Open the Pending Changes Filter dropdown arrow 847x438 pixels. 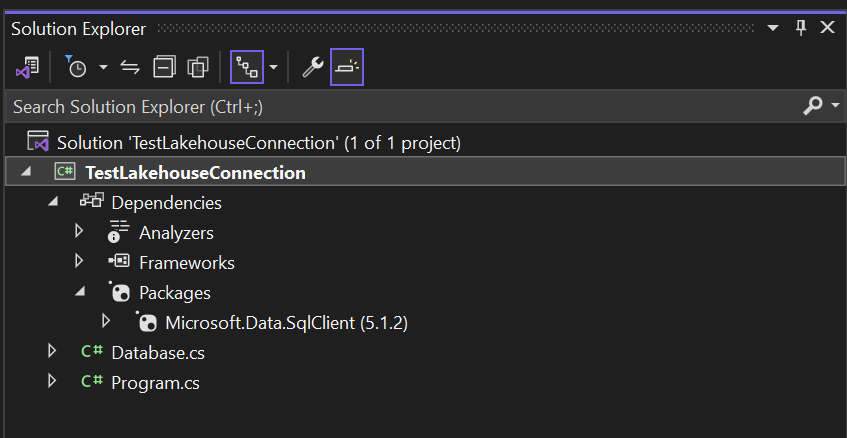tap(103, 68)
